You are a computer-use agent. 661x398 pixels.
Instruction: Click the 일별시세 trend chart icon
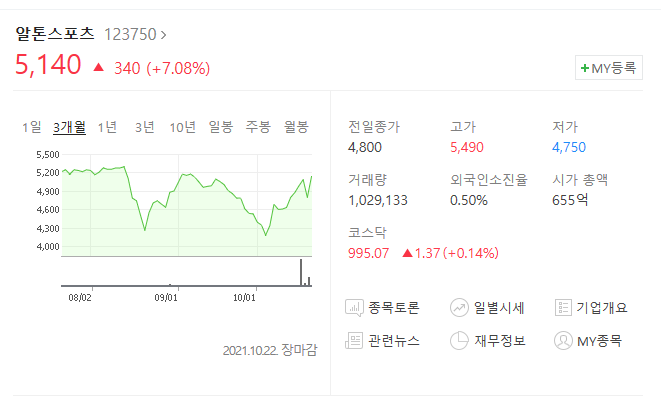(x=459, y=308)
